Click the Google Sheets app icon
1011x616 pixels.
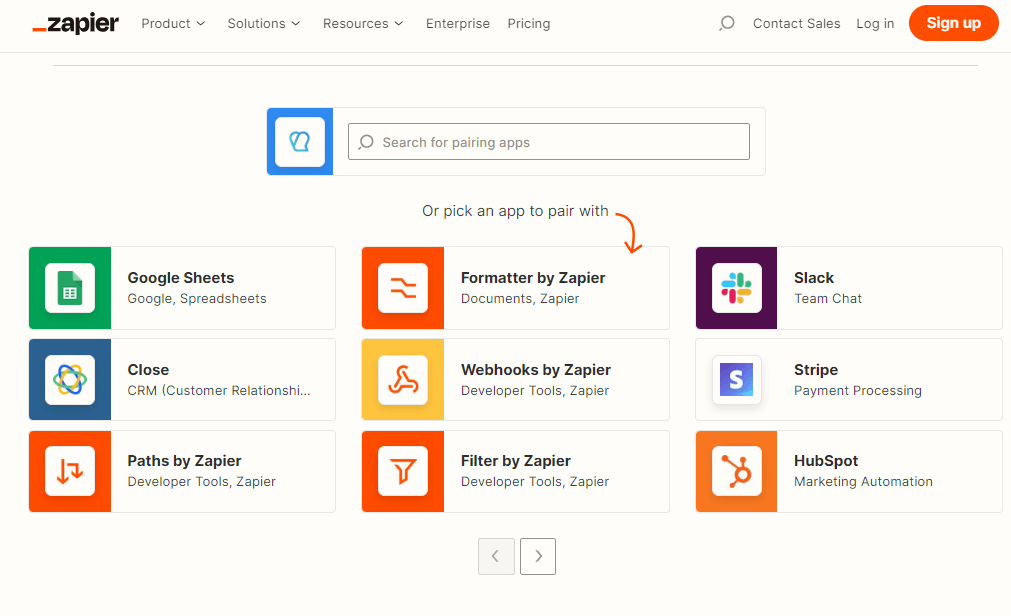click(70, 288)
